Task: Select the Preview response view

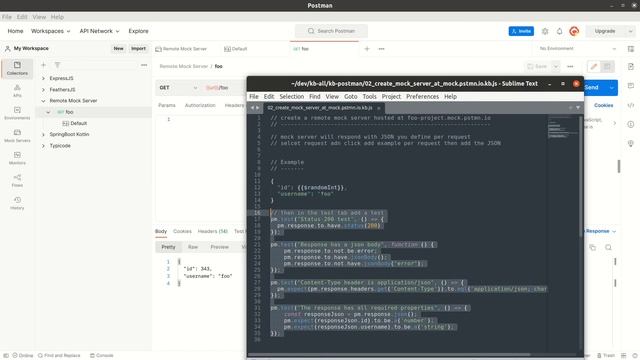Action: pyautogui.click(x=219, y=247)
